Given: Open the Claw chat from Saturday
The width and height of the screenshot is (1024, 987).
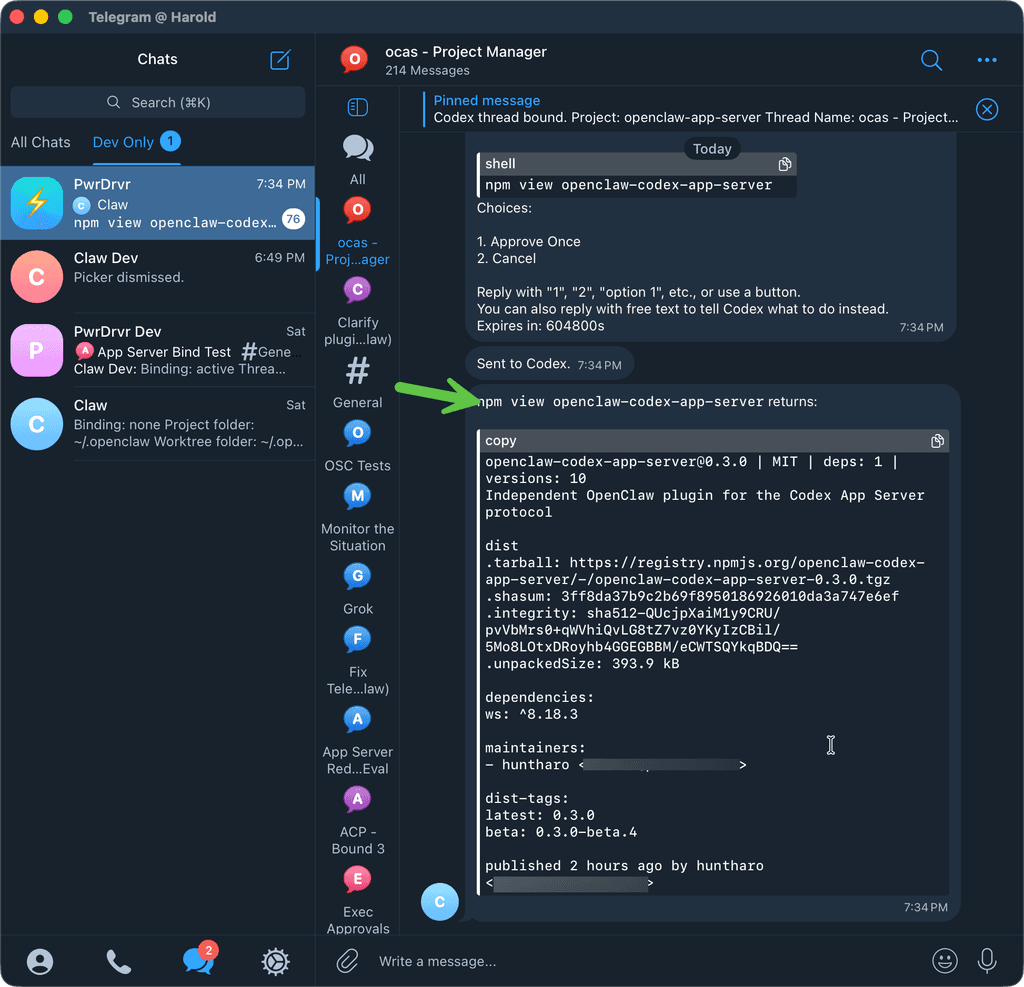Looking at the screenshot, I should coord(157,423).
